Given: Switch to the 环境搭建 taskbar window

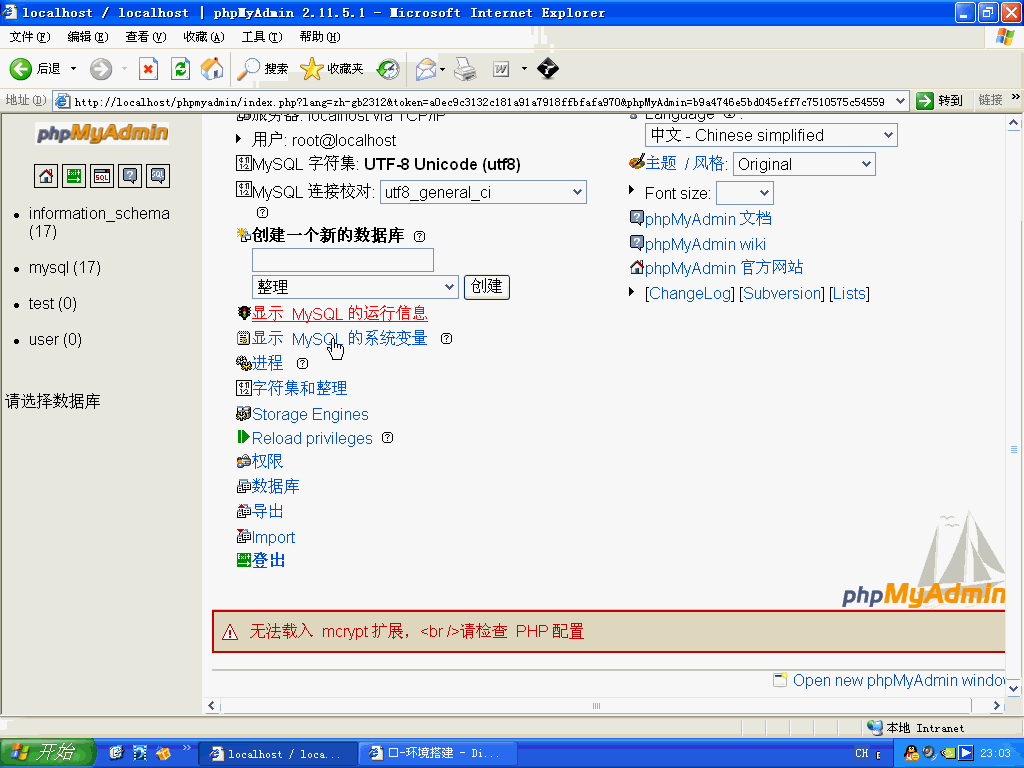Looking at the screenshot, I should click(x=438, y=753).
